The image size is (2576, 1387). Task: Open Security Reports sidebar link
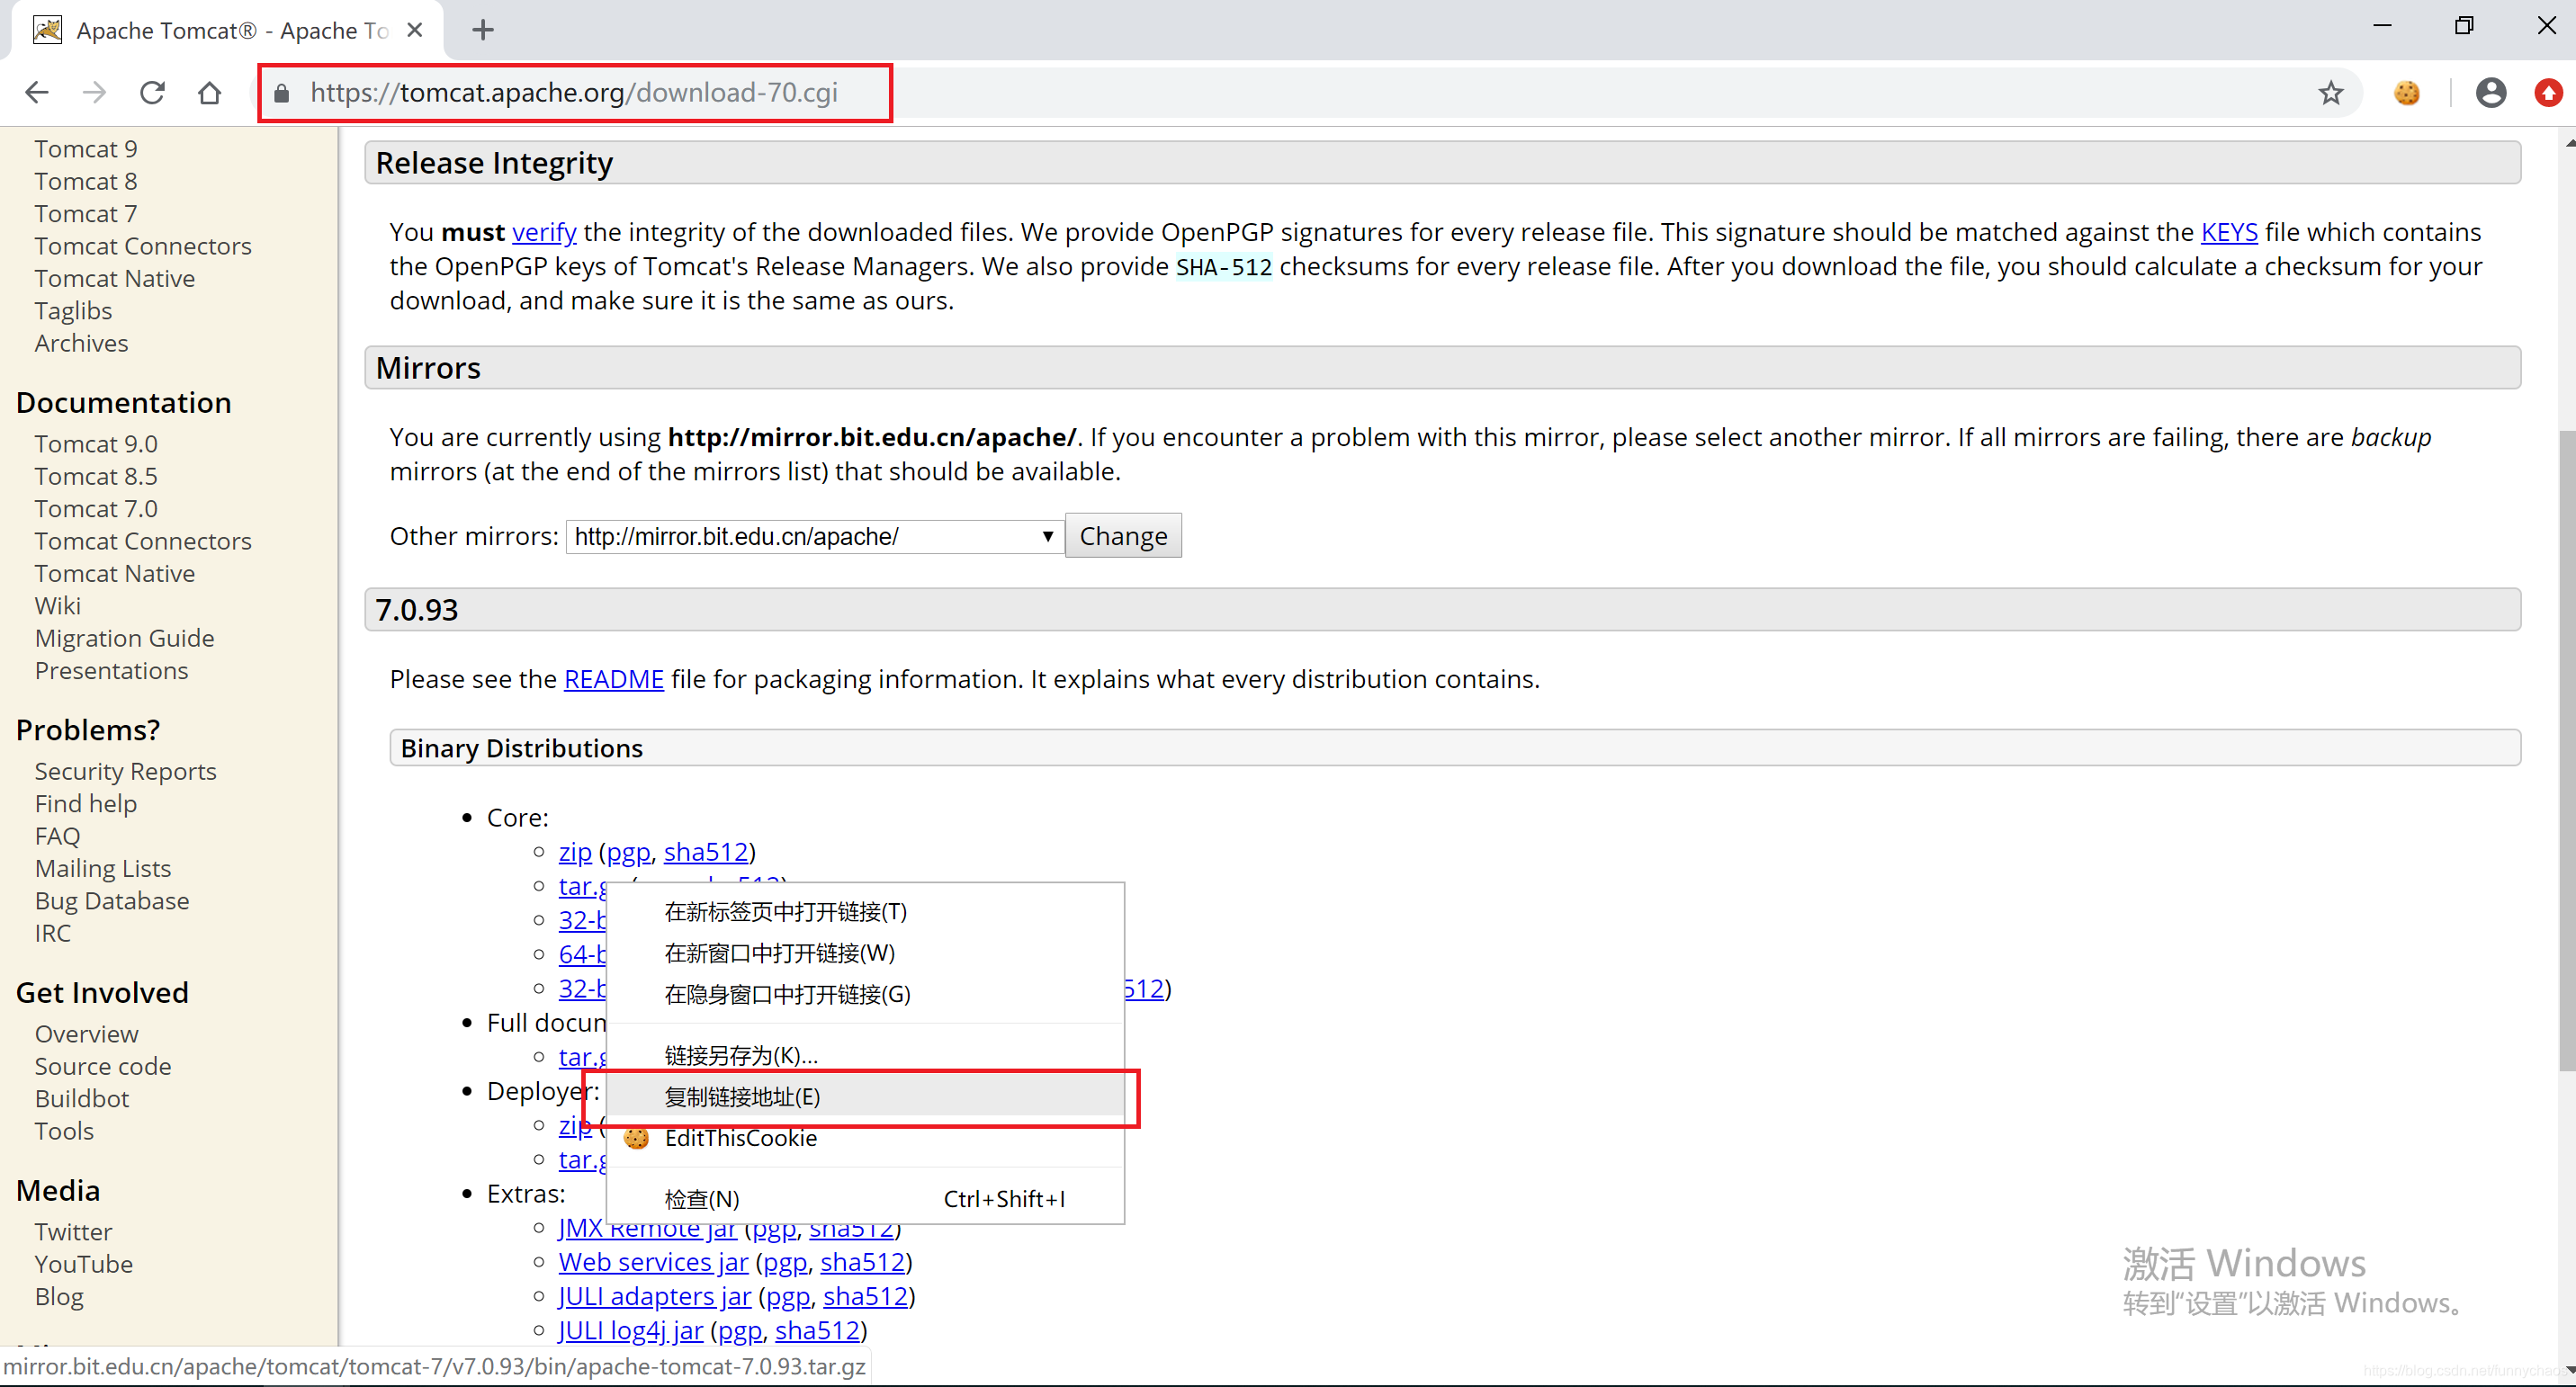[x=125, y=771]
